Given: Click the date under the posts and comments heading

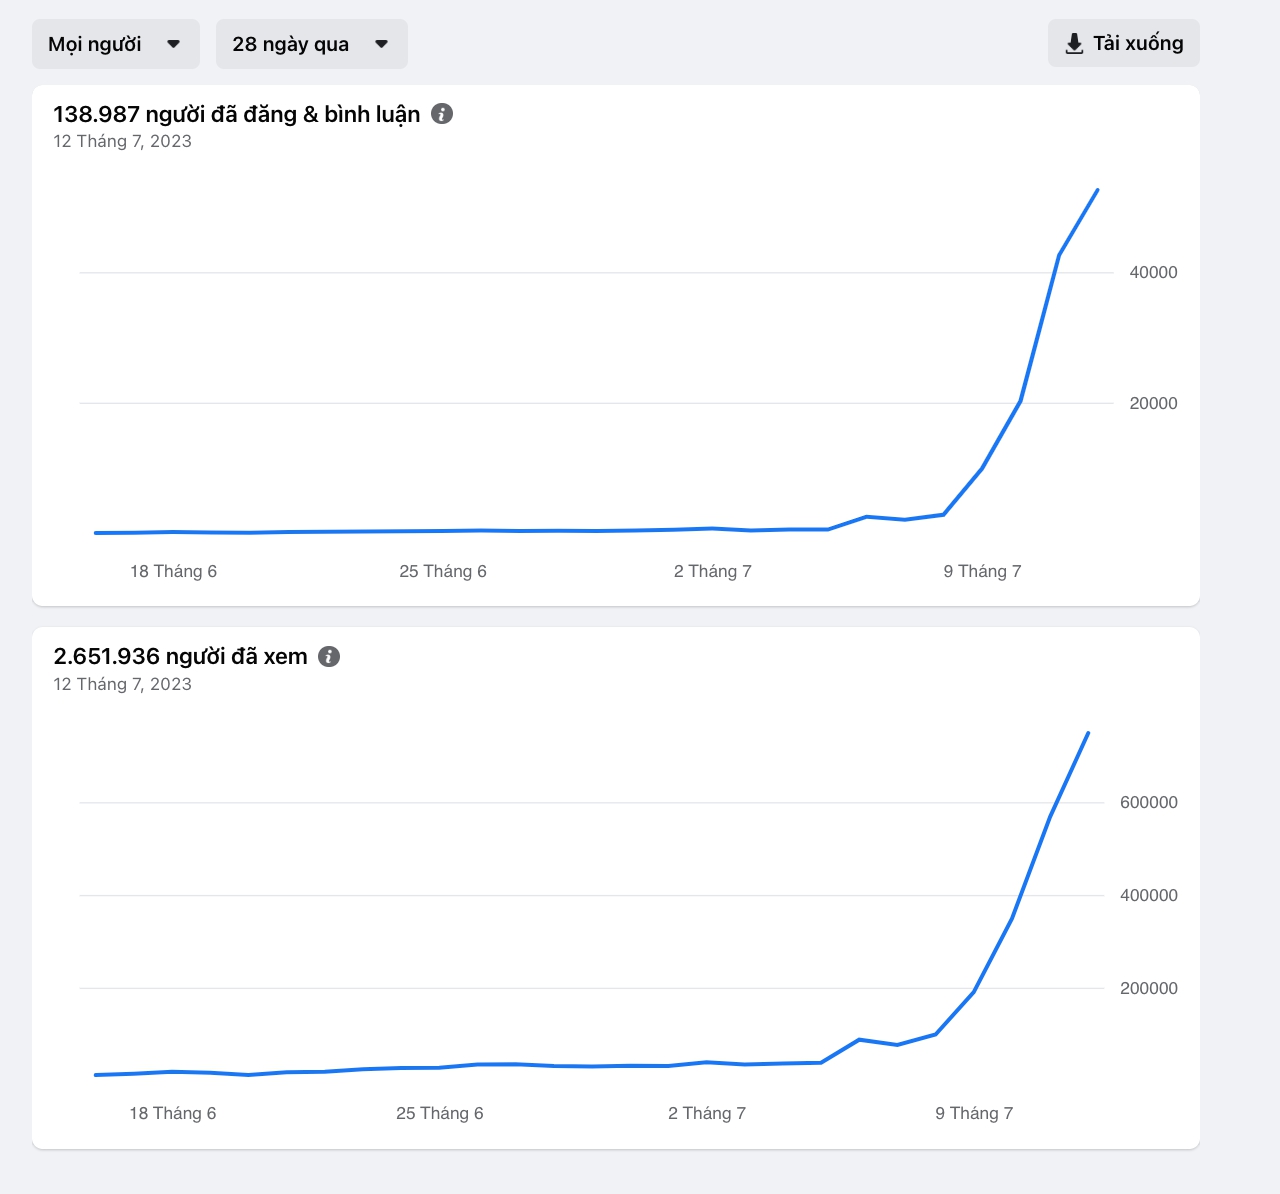Looking at the screenshot, I should coord(122,141).
